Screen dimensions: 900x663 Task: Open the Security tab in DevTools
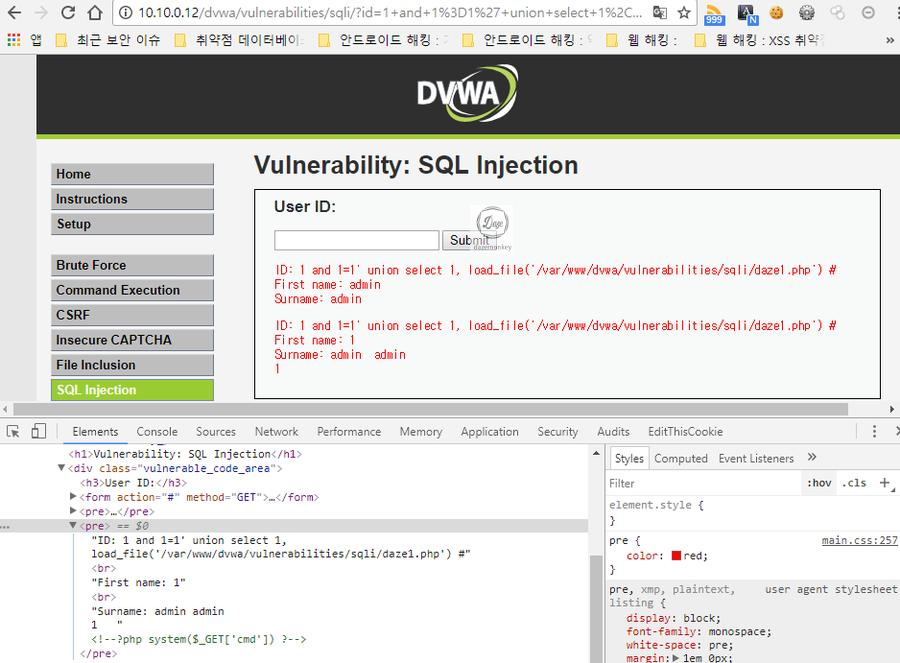point(557,431)
